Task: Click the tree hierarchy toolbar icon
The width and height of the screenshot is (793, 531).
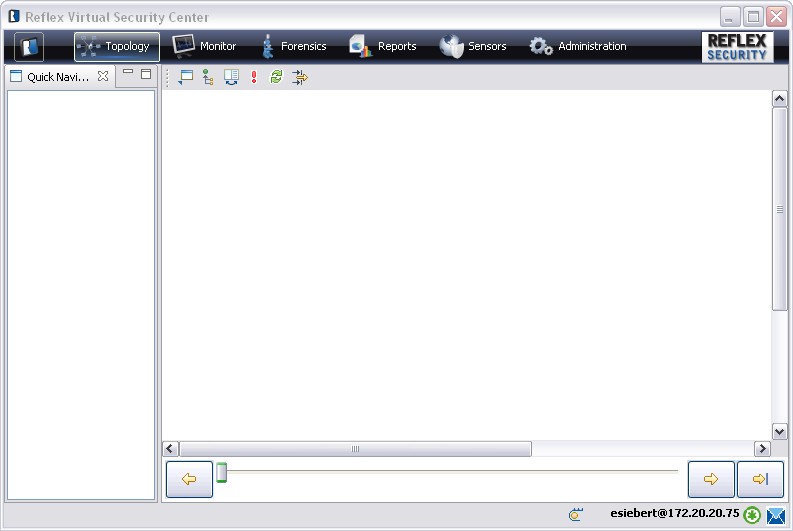Action: point(208,77)
